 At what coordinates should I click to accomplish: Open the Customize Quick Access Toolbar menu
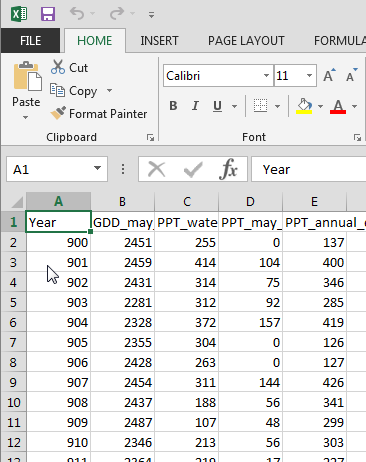point(151,15)
